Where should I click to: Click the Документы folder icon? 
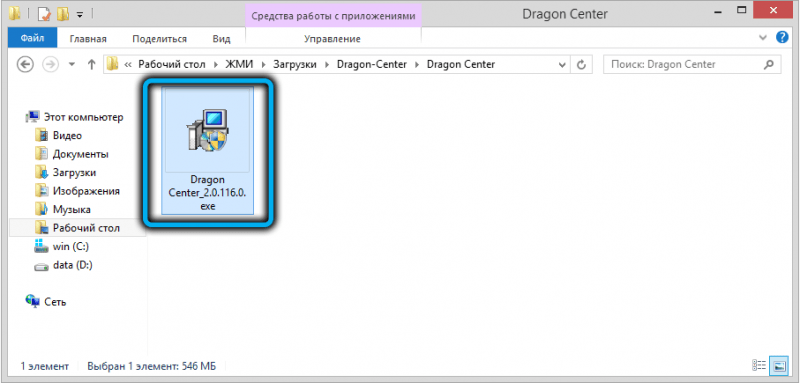tap(41, 154)
